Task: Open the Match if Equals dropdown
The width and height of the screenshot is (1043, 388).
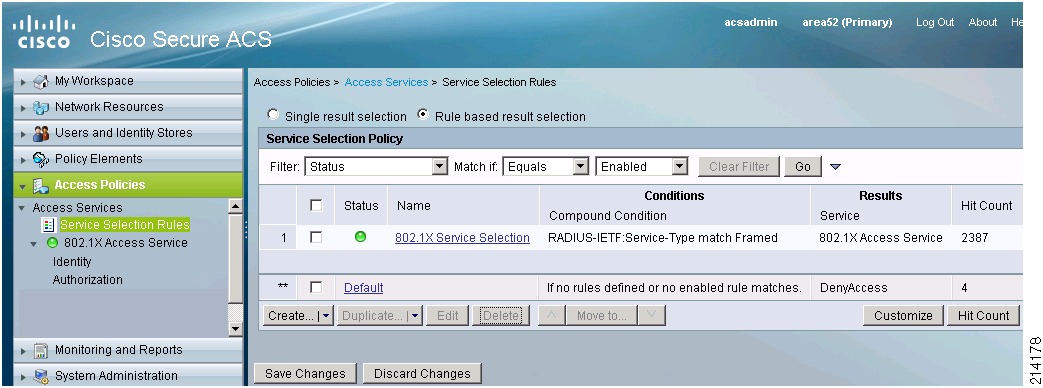Action: pos(546,166)
